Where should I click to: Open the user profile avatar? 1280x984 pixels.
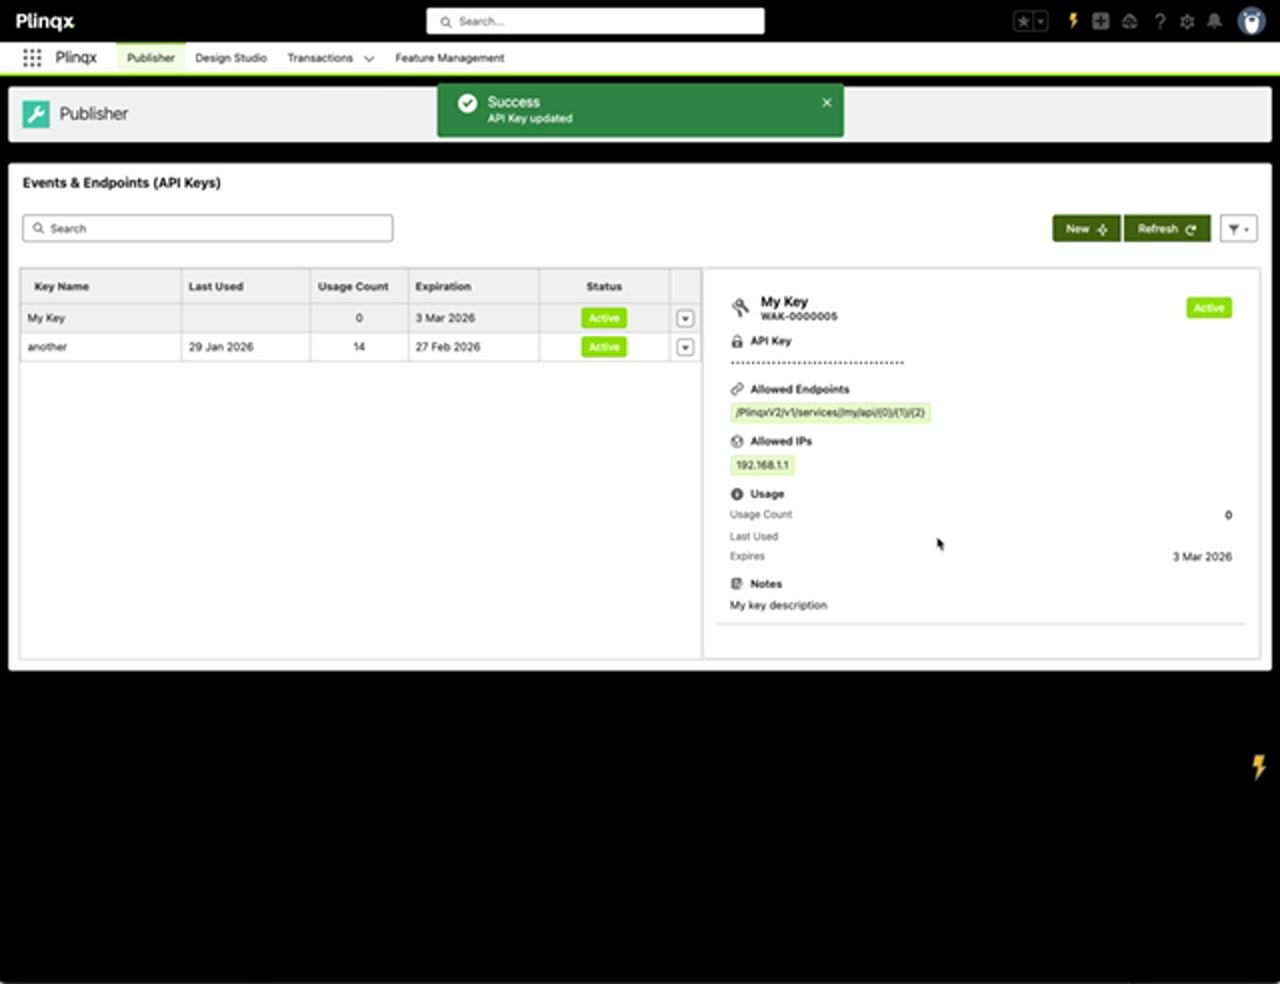pos(1251,21)
